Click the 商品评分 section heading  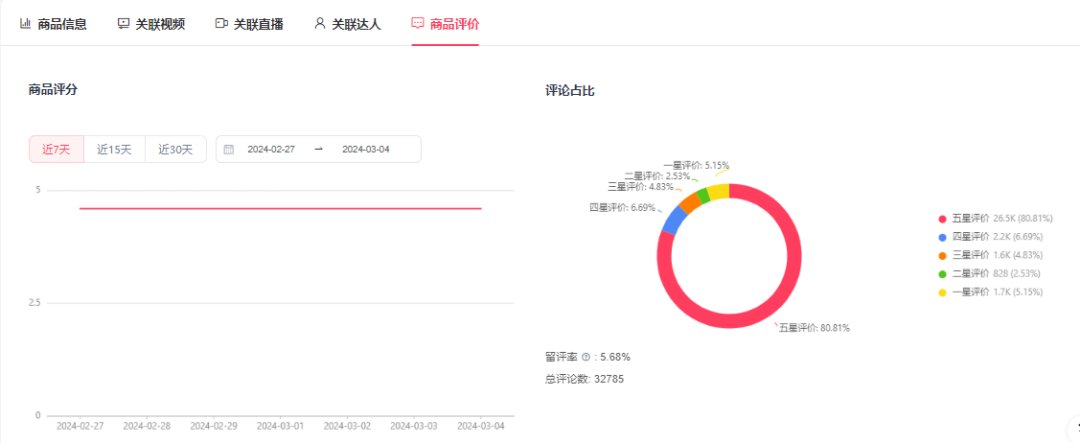point(52,89)
